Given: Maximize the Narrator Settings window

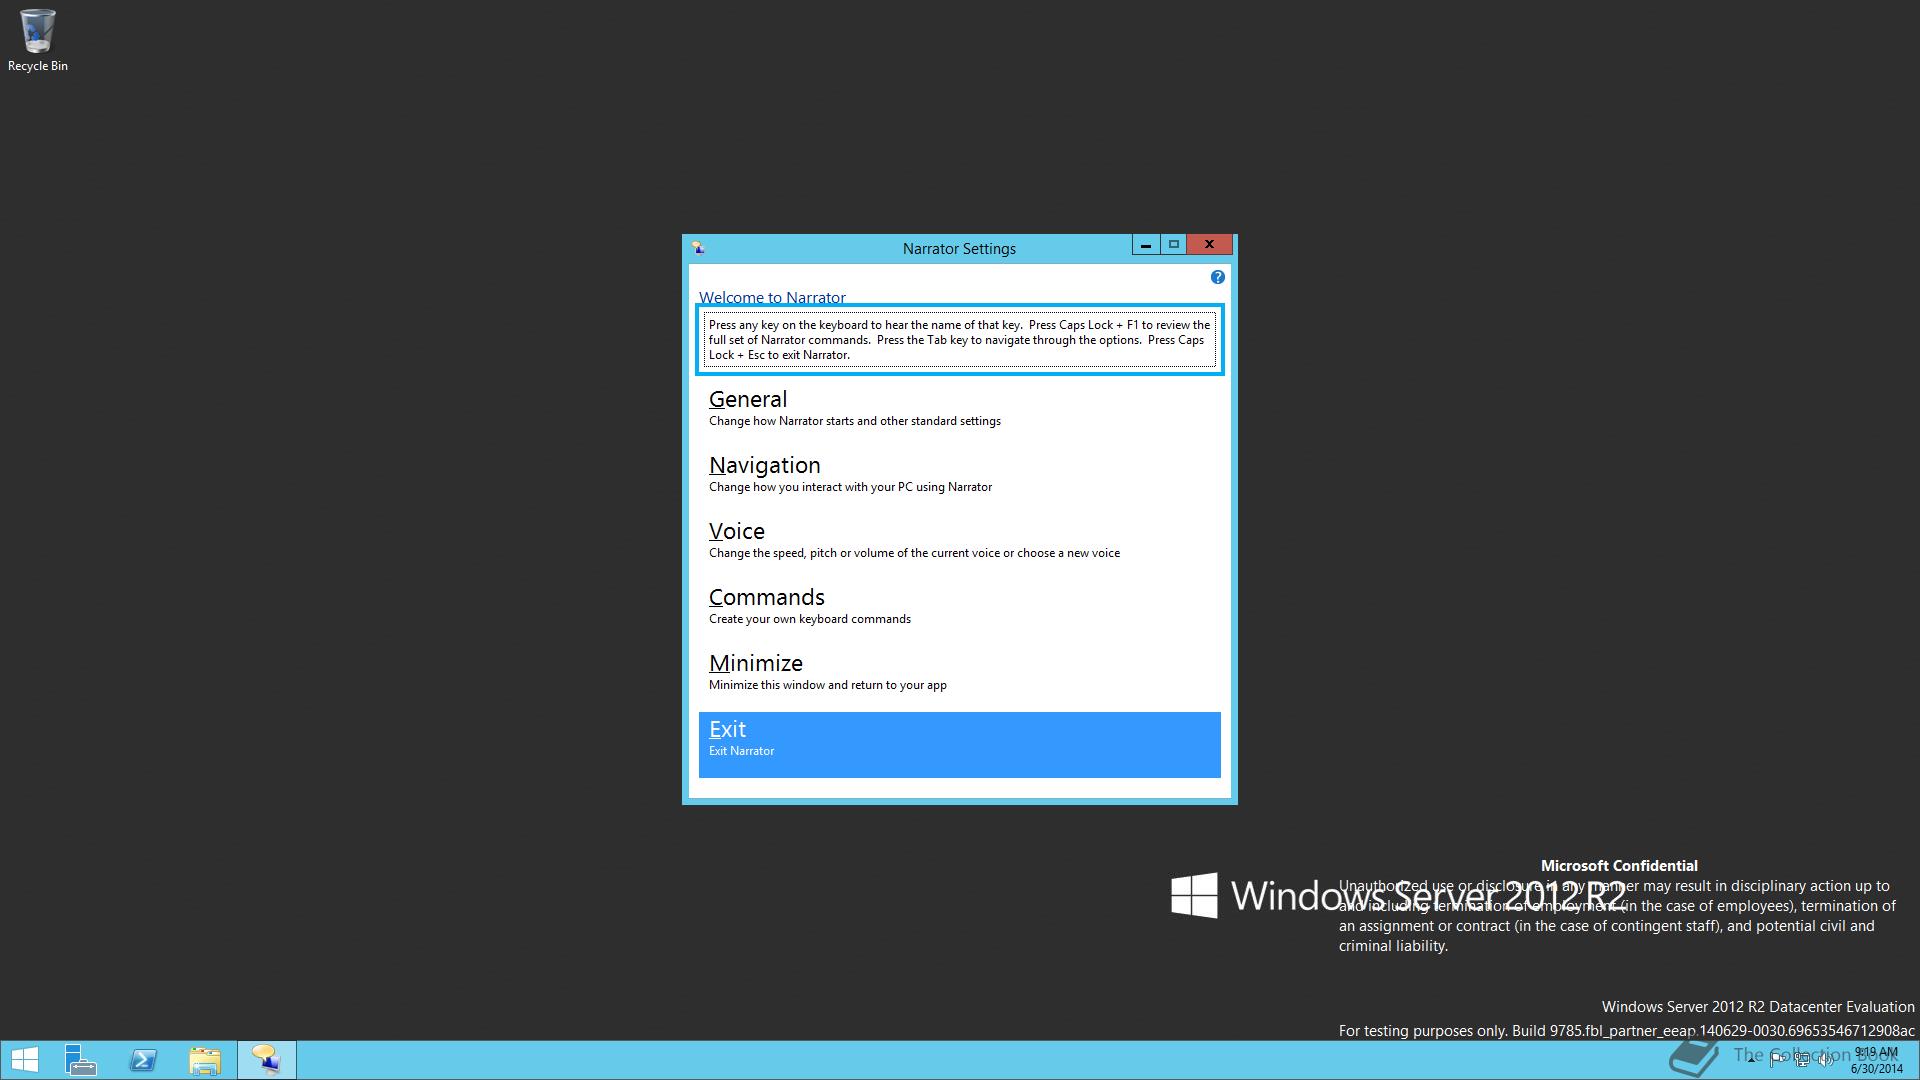Looking at the screenshot, I should coord(1174,245).
